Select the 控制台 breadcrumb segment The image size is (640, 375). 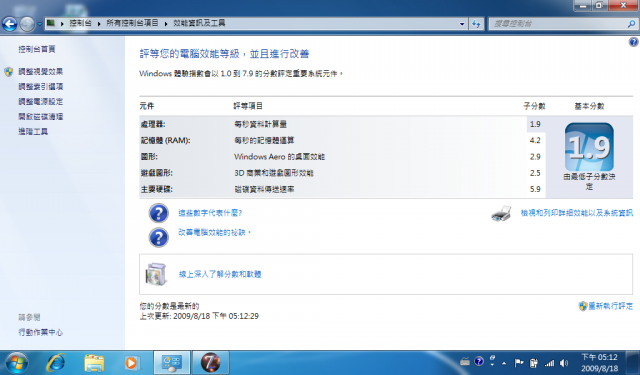pyautogui.click(x=80, y=23)
